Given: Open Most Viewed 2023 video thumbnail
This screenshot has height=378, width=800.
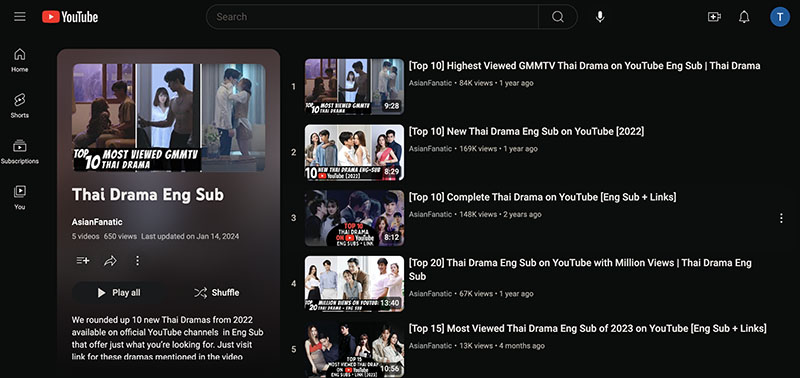Looking at the screenshot, I should pyautogui.click(x=354, y=350).
